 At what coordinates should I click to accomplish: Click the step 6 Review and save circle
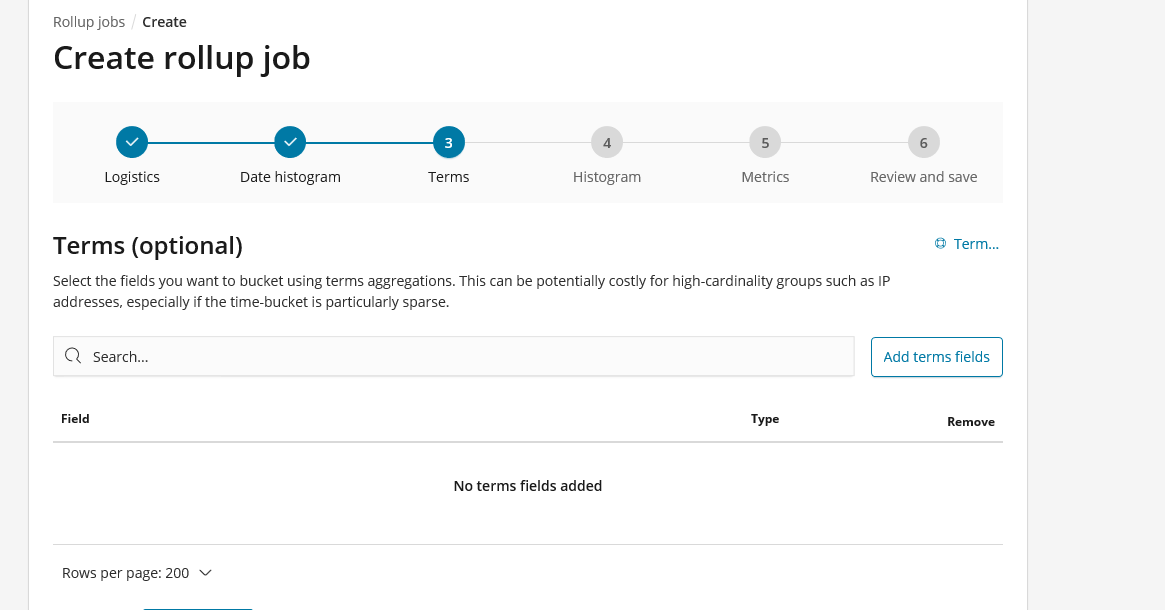(x=923, y=142)
